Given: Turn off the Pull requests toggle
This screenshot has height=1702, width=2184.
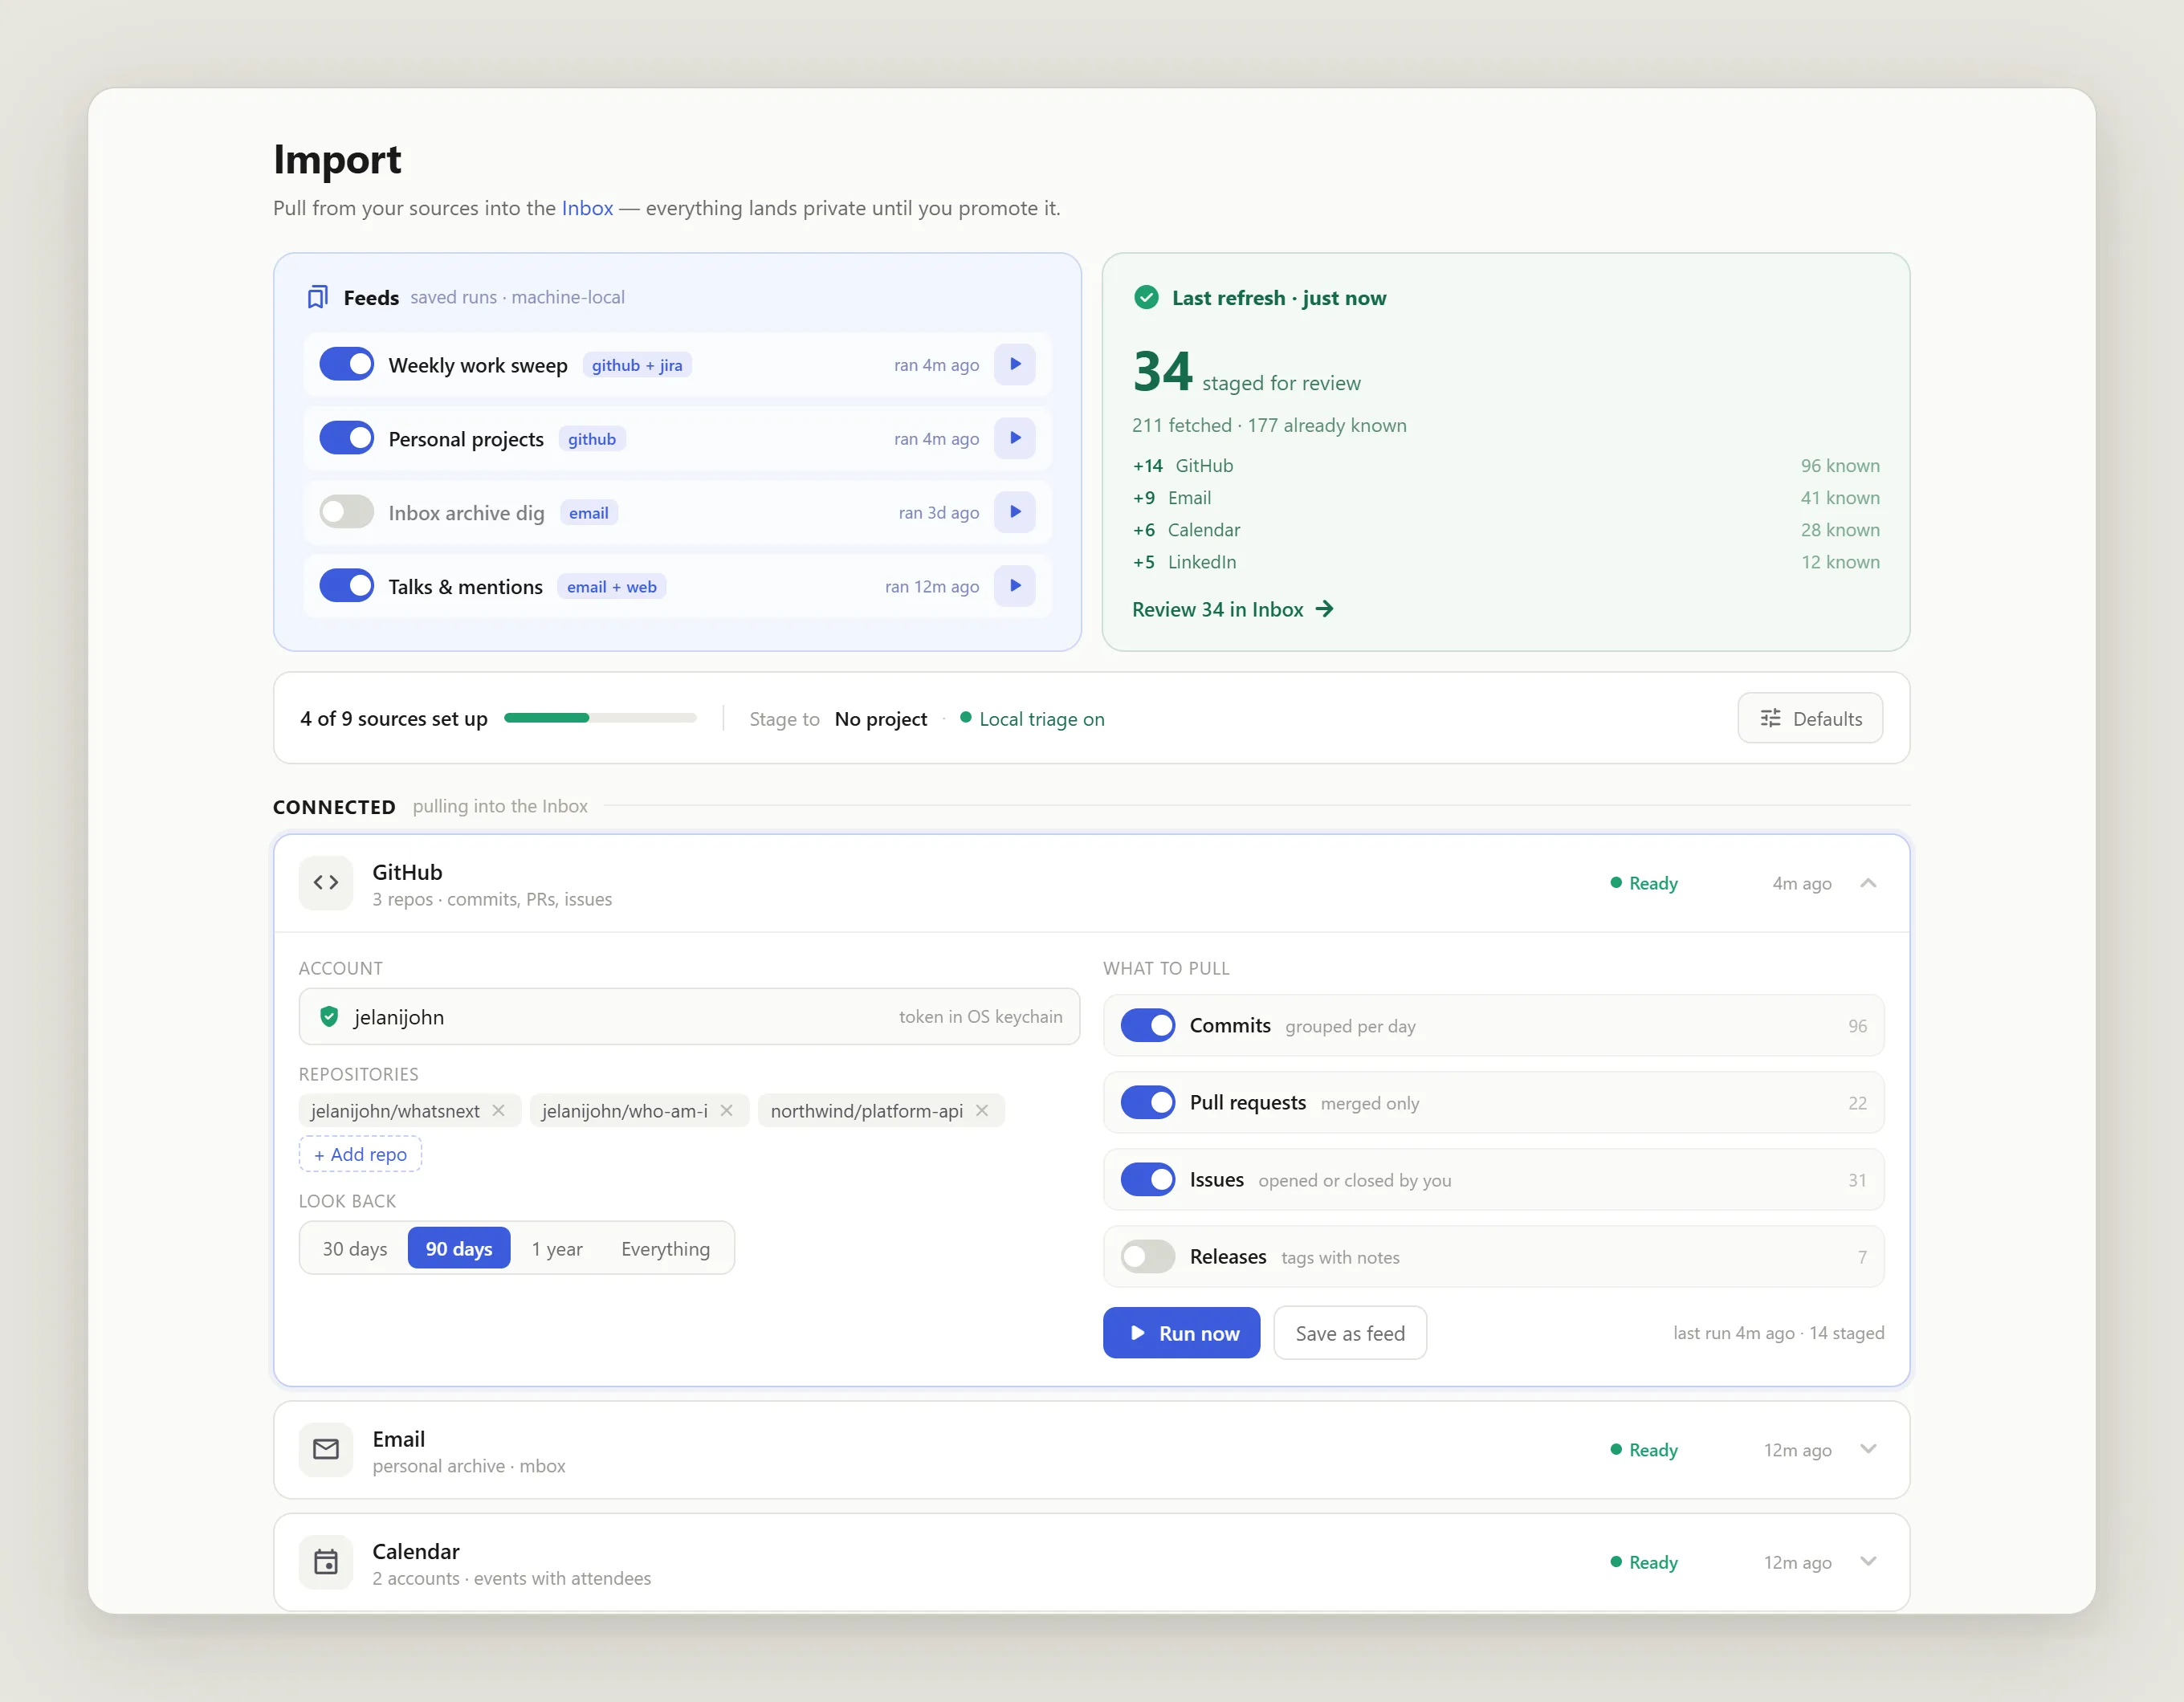Looking at the screenshot, I should [1148, 1103].
